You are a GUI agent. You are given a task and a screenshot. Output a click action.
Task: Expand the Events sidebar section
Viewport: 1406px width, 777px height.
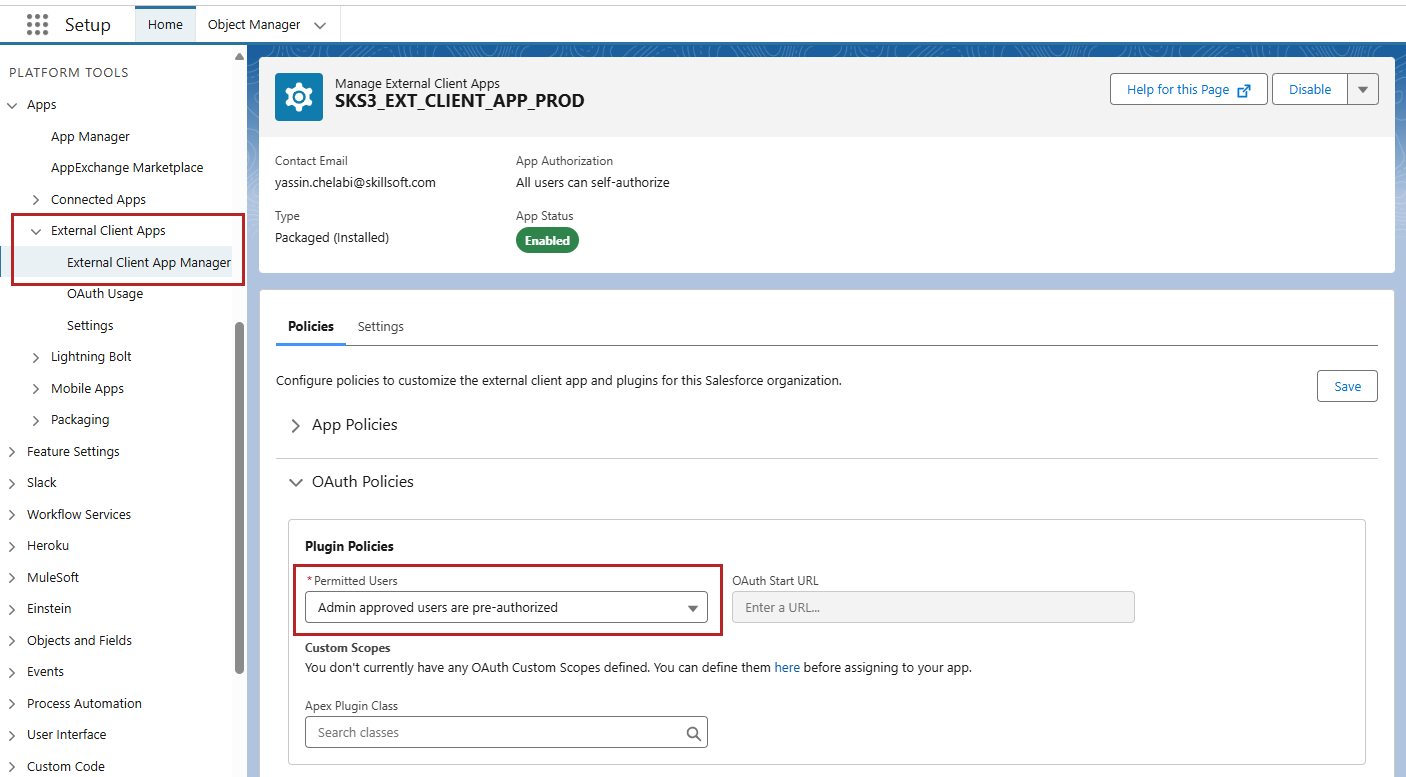(12, 672)
